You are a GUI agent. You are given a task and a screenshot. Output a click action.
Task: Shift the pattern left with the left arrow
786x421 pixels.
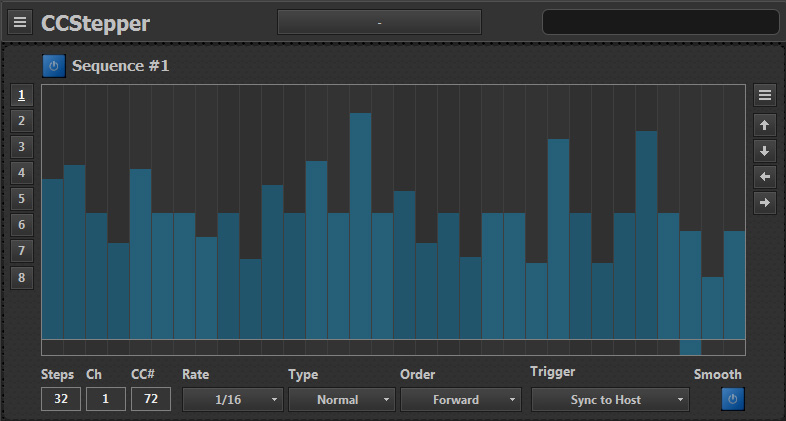(764, 177)
